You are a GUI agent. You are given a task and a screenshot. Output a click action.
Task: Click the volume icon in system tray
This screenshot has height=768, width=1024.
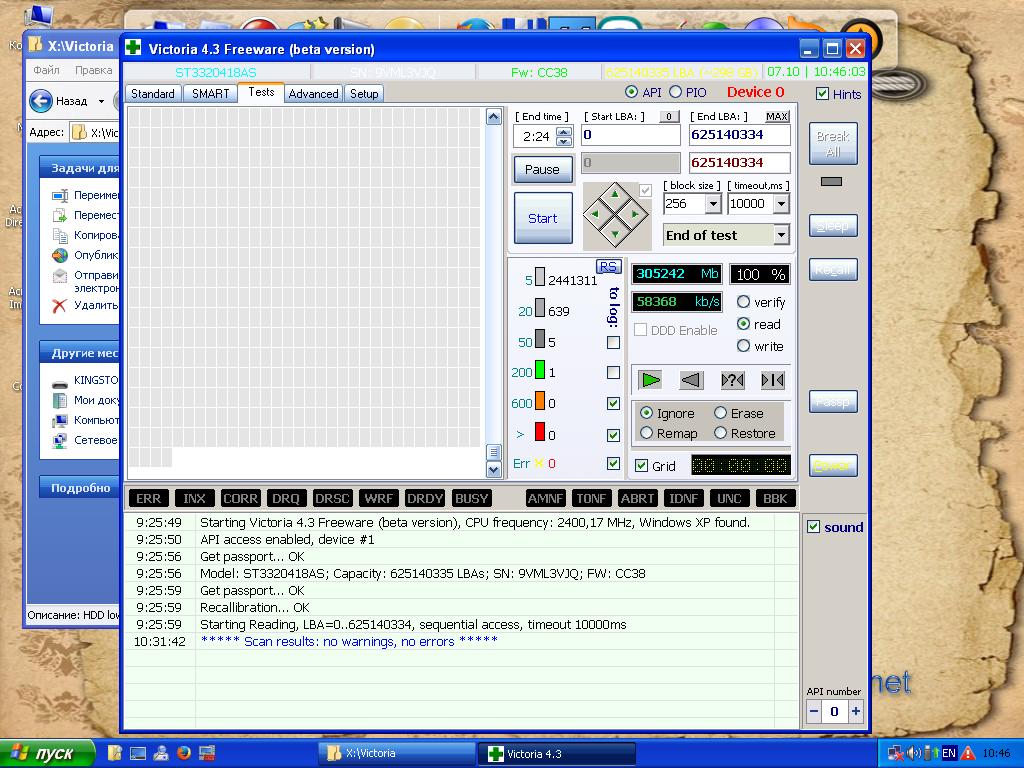point(914,753)
